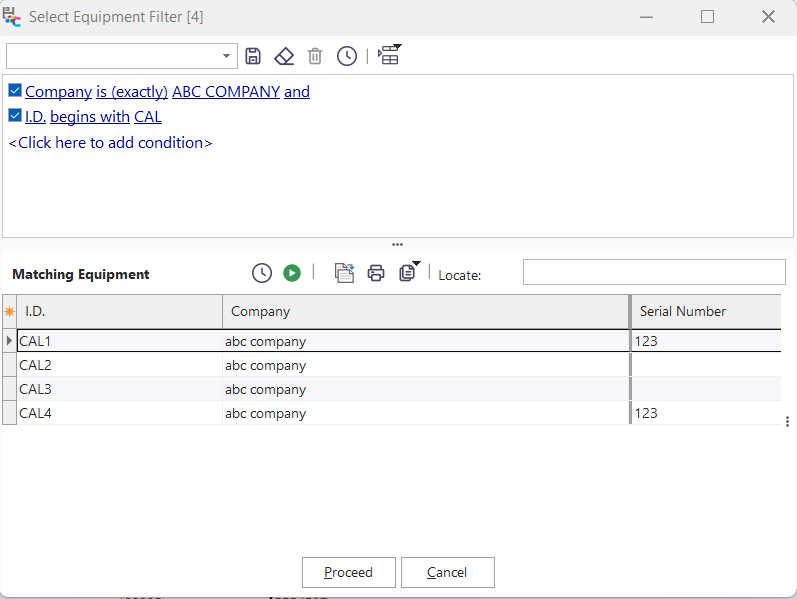Click the trash can delete filter icon
This screenshot has width=797, height=599.
(315, 56)
